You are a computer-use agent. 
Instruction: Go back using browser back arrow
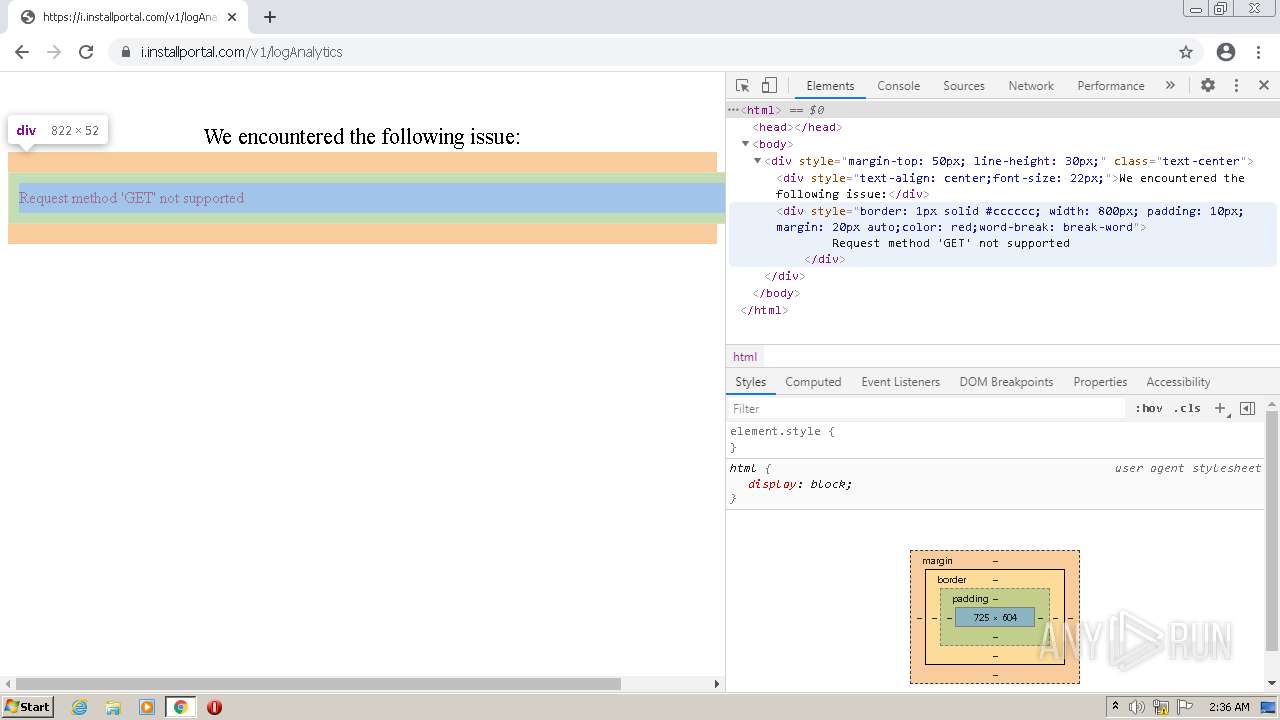click(x=22, y=52)
